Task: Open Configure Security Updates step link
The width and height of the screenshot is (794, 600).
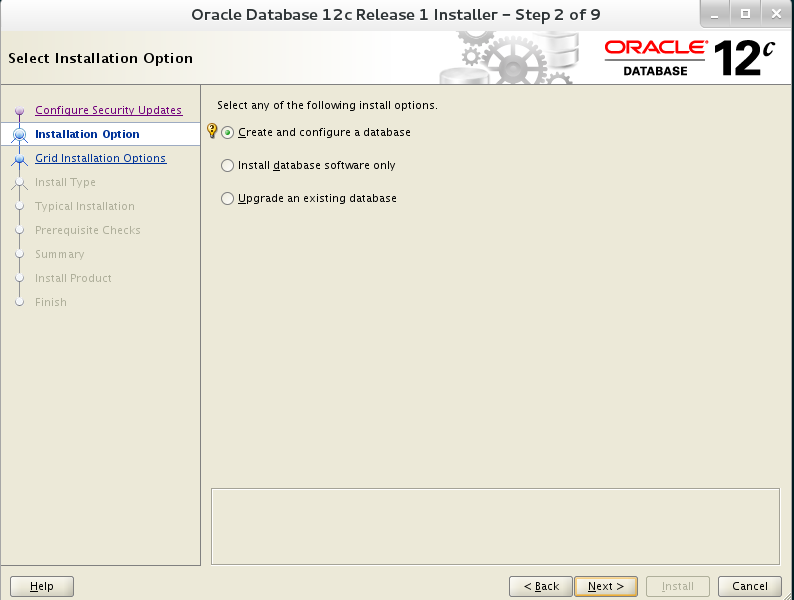Action: (108, 110)
